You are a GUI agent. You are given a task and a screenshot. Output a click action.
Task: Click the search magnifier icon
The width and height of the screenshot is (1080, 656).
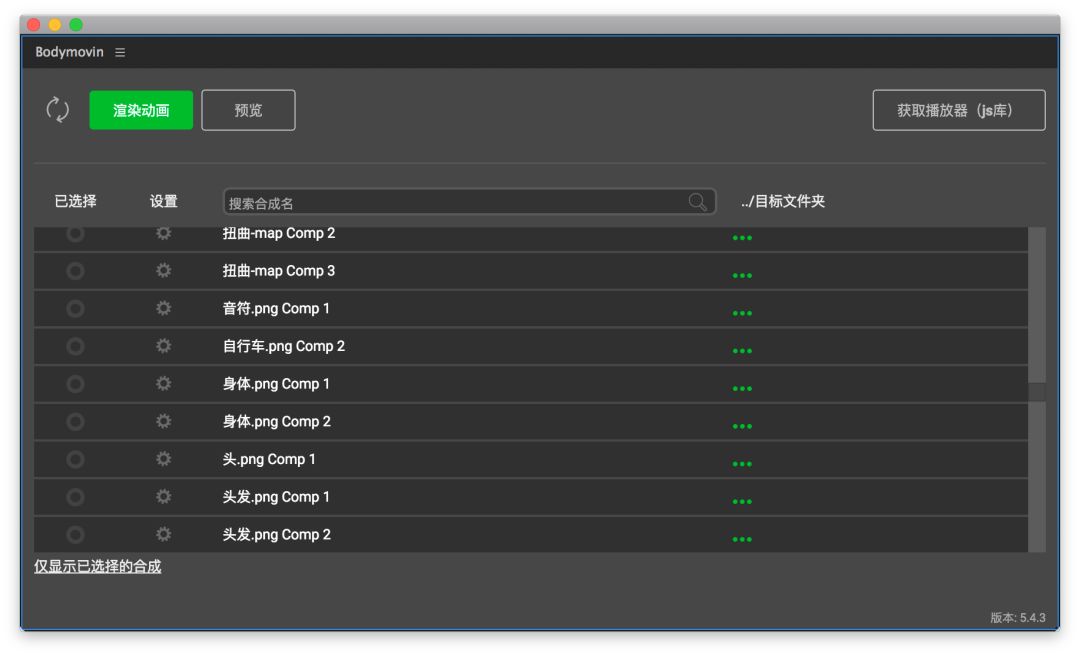[697, 202]
